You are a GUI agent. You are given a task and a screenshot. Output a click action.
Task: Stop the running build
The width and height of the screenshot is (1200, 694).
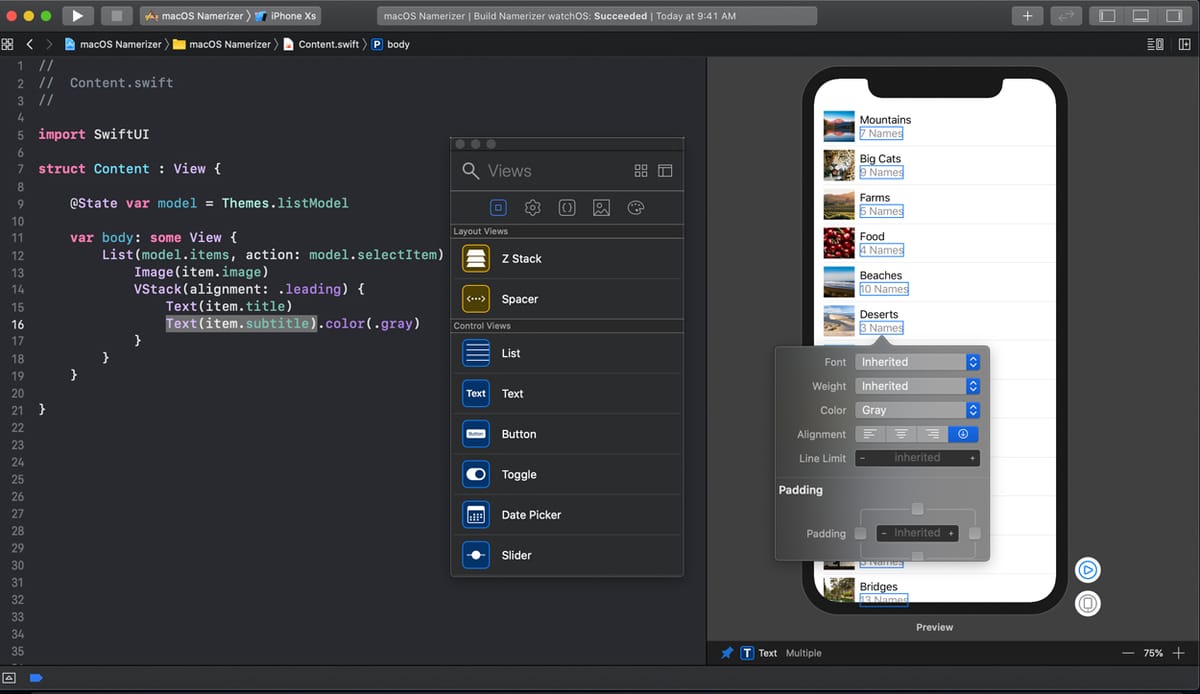117,16
